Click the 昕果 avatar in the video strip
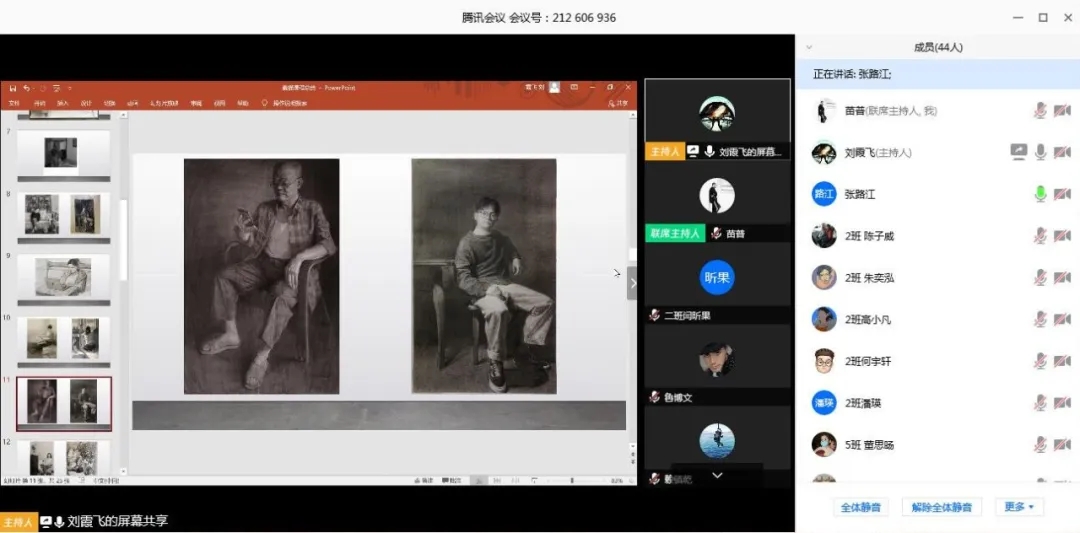The image size is (1080, 533). 717,278
